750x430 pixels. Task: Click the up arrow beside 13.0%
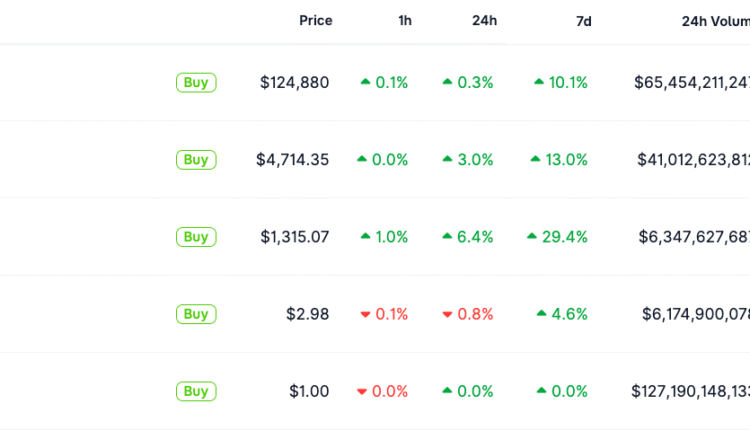click(536, 159)
